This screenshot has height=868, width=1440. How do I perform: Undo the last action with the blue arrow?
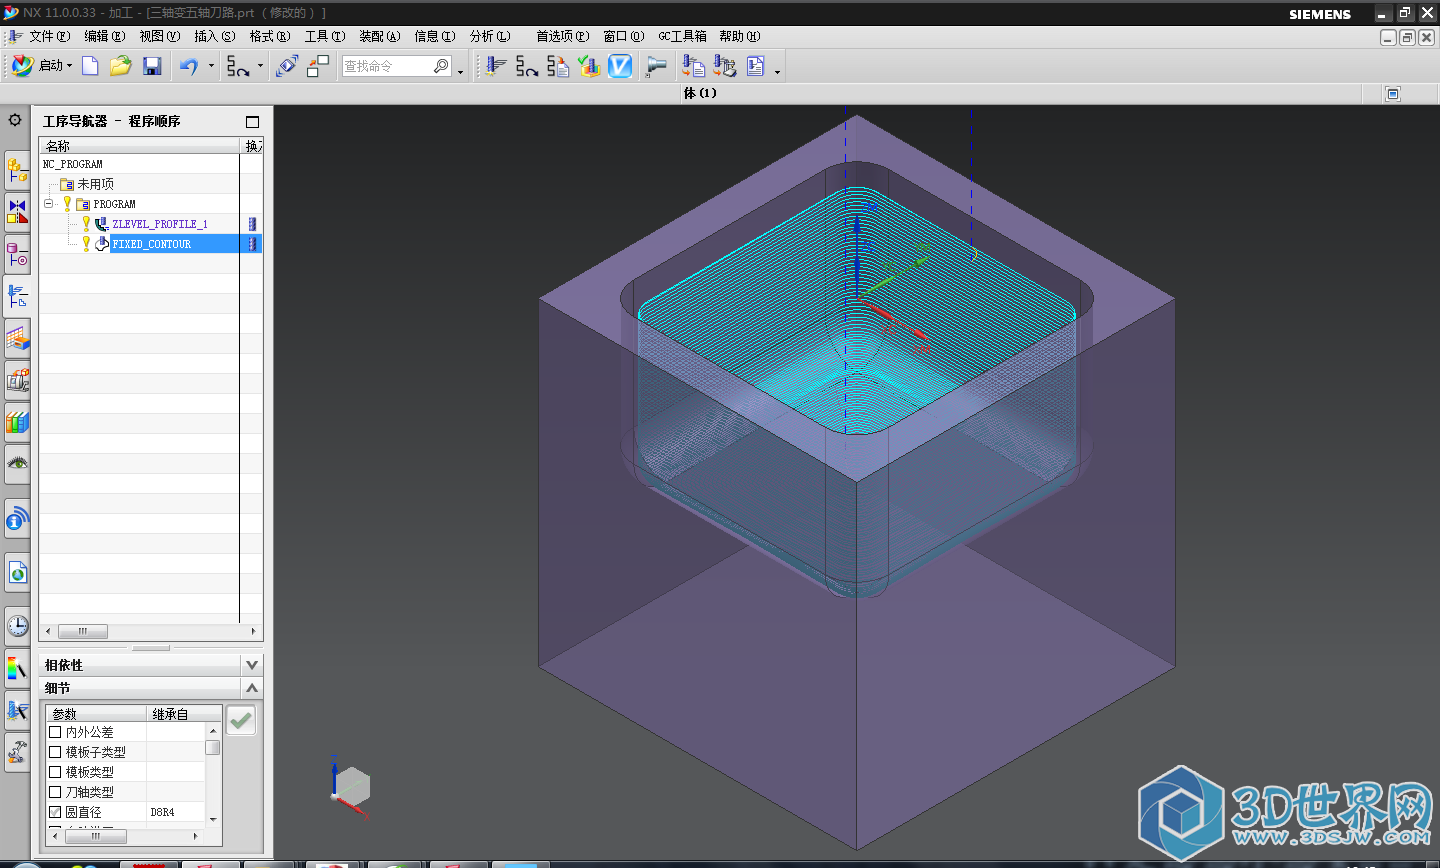point(189,66)
